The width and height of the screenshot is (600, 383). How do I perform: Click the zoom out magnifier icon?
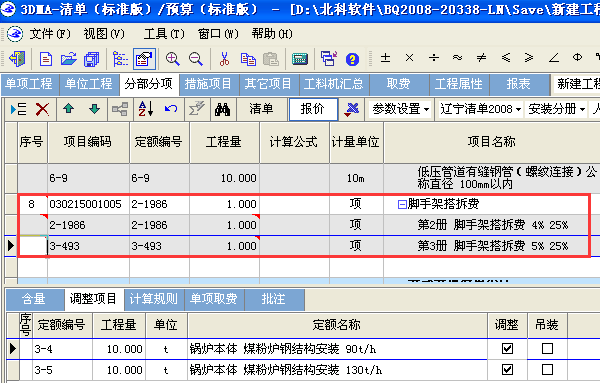(x=196, y=59)
